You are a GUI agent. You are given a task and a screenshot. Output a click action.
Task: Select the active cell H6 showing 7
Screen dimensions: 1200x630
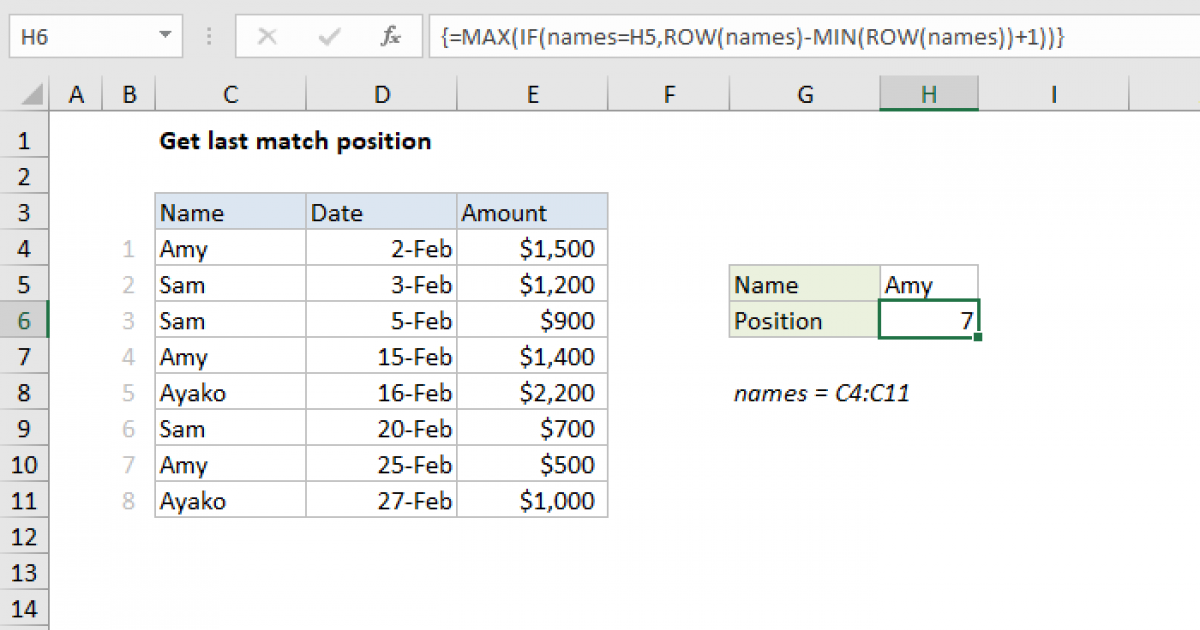click(928, 320)
